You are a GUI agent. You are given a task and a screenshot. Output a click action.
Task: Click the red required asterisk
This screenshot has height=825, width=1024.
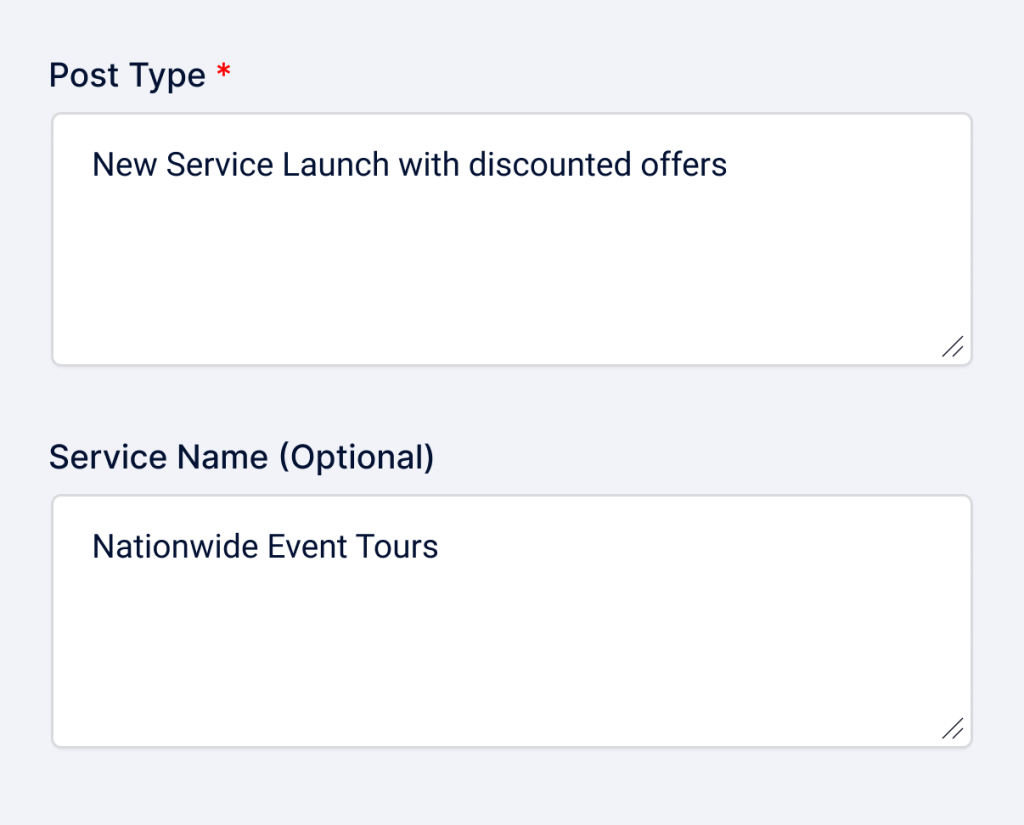223,73
